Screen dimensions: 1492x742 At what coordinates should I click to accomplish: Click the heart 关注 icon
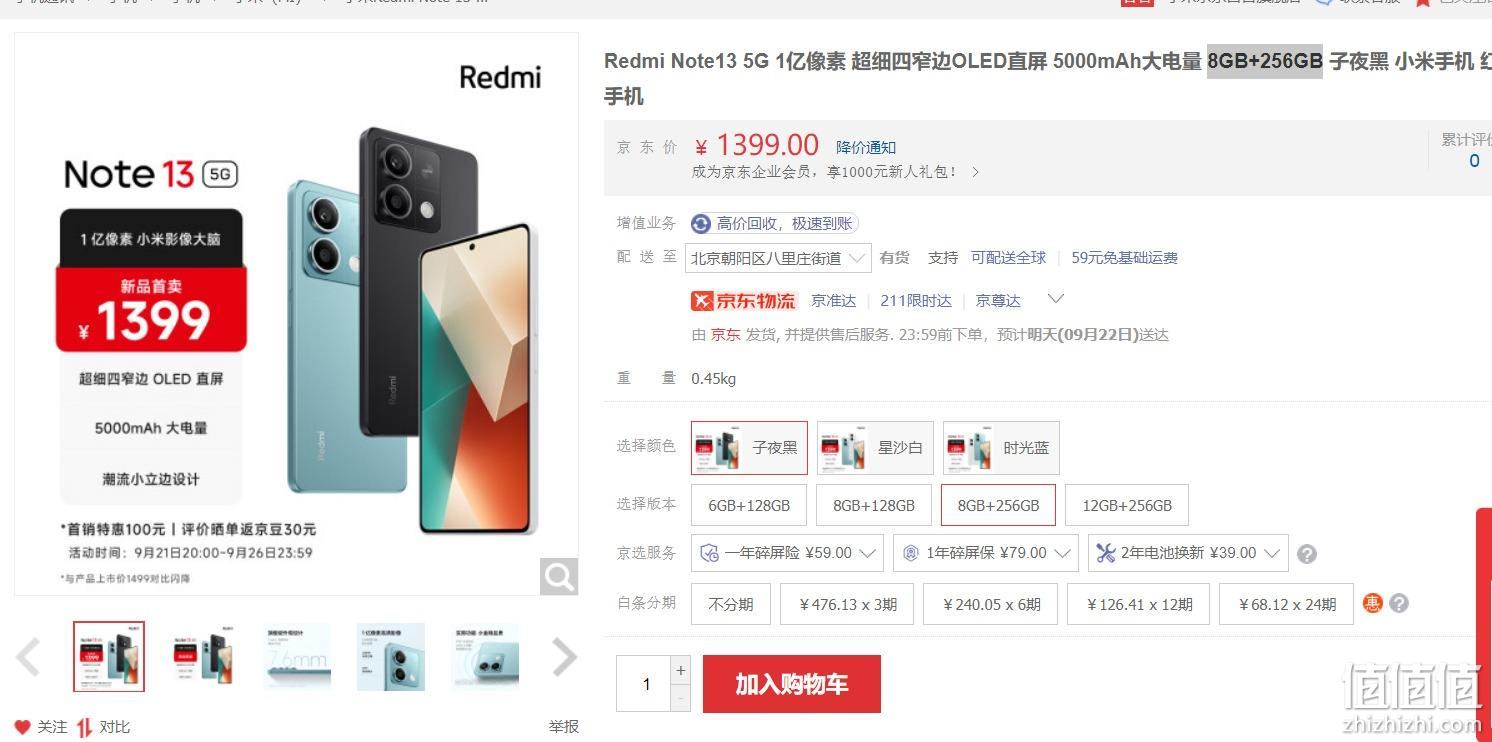pyautogui.click(x=23, y=727)
